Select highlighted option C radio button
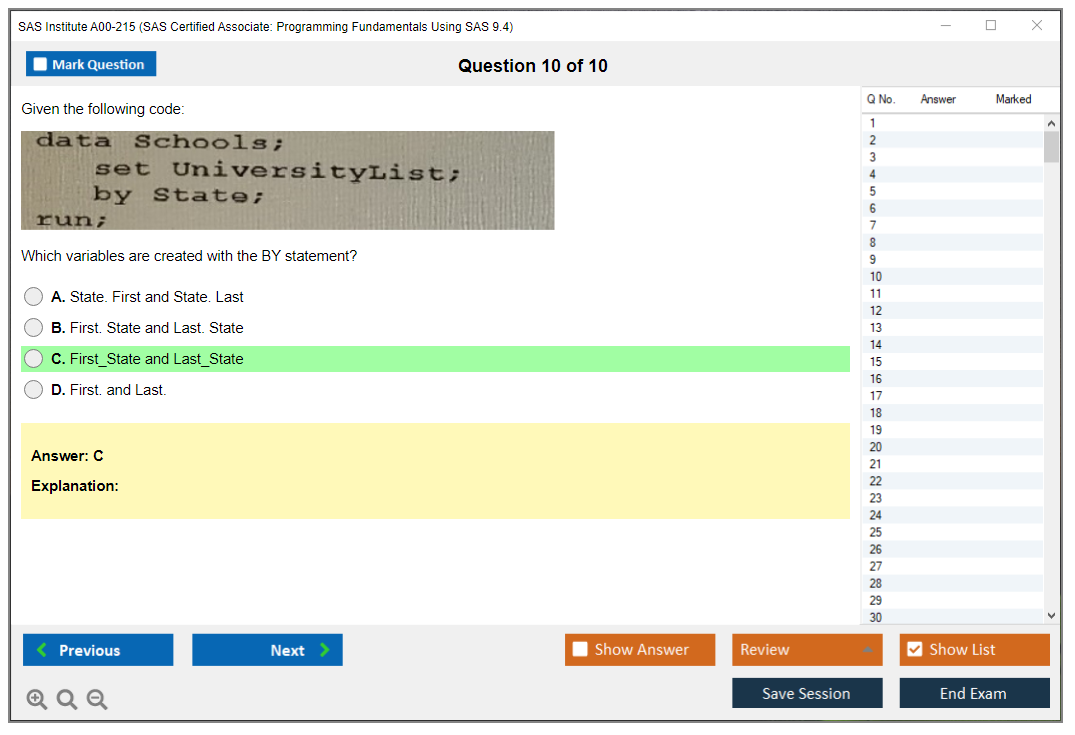1075x735 pixels. coord(34,359)
